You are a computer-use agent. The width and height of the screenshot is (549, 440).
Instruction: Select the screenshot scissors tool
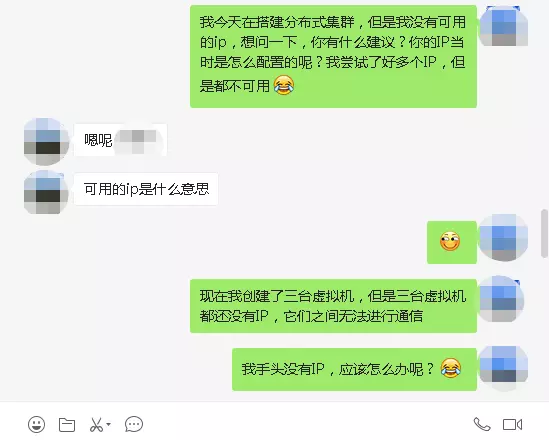(x=96, y=425)
